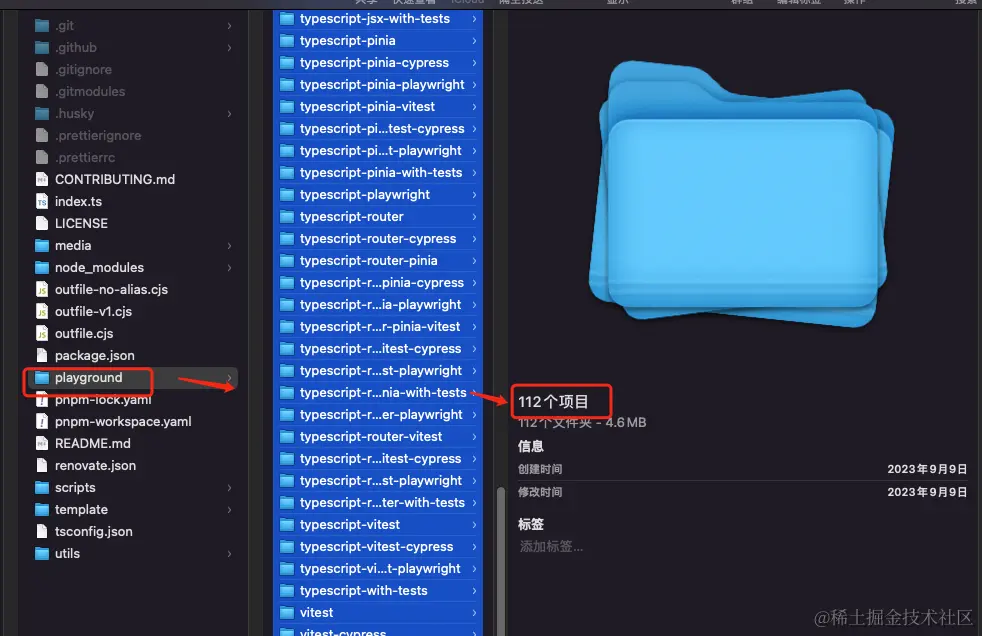Click the README.md file icon
This screenshot has height=636, width=982.
pos(42,443)
